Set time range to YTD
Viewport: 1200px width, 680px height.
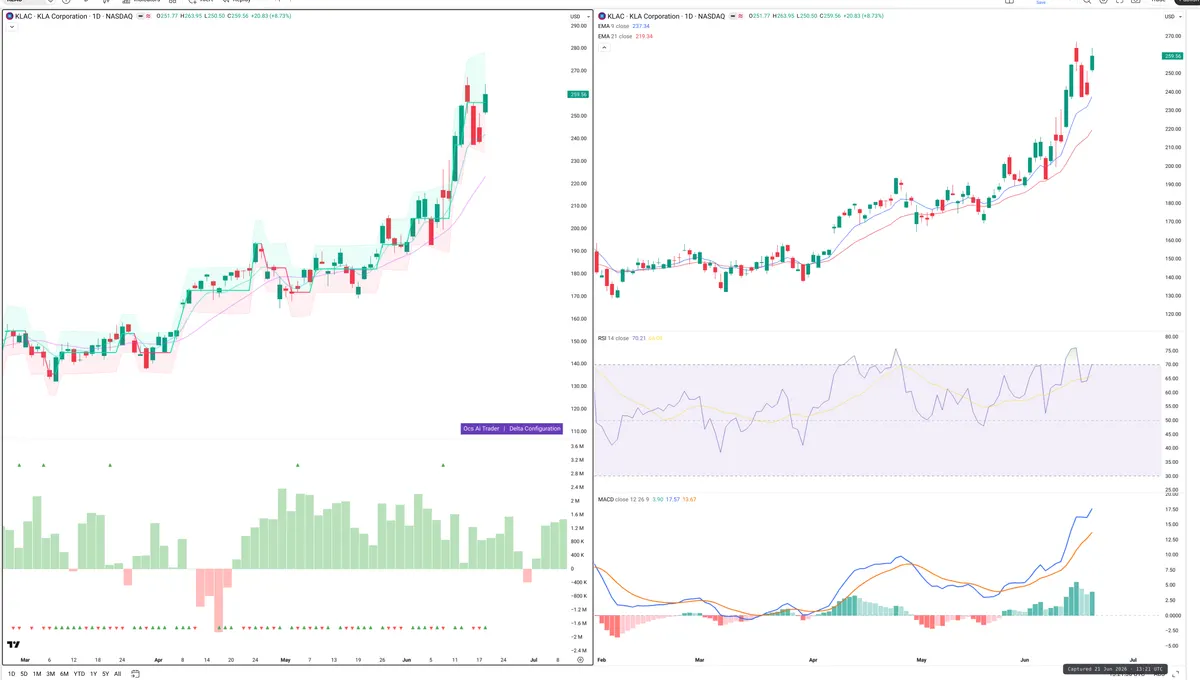click(x=79, y=674)
